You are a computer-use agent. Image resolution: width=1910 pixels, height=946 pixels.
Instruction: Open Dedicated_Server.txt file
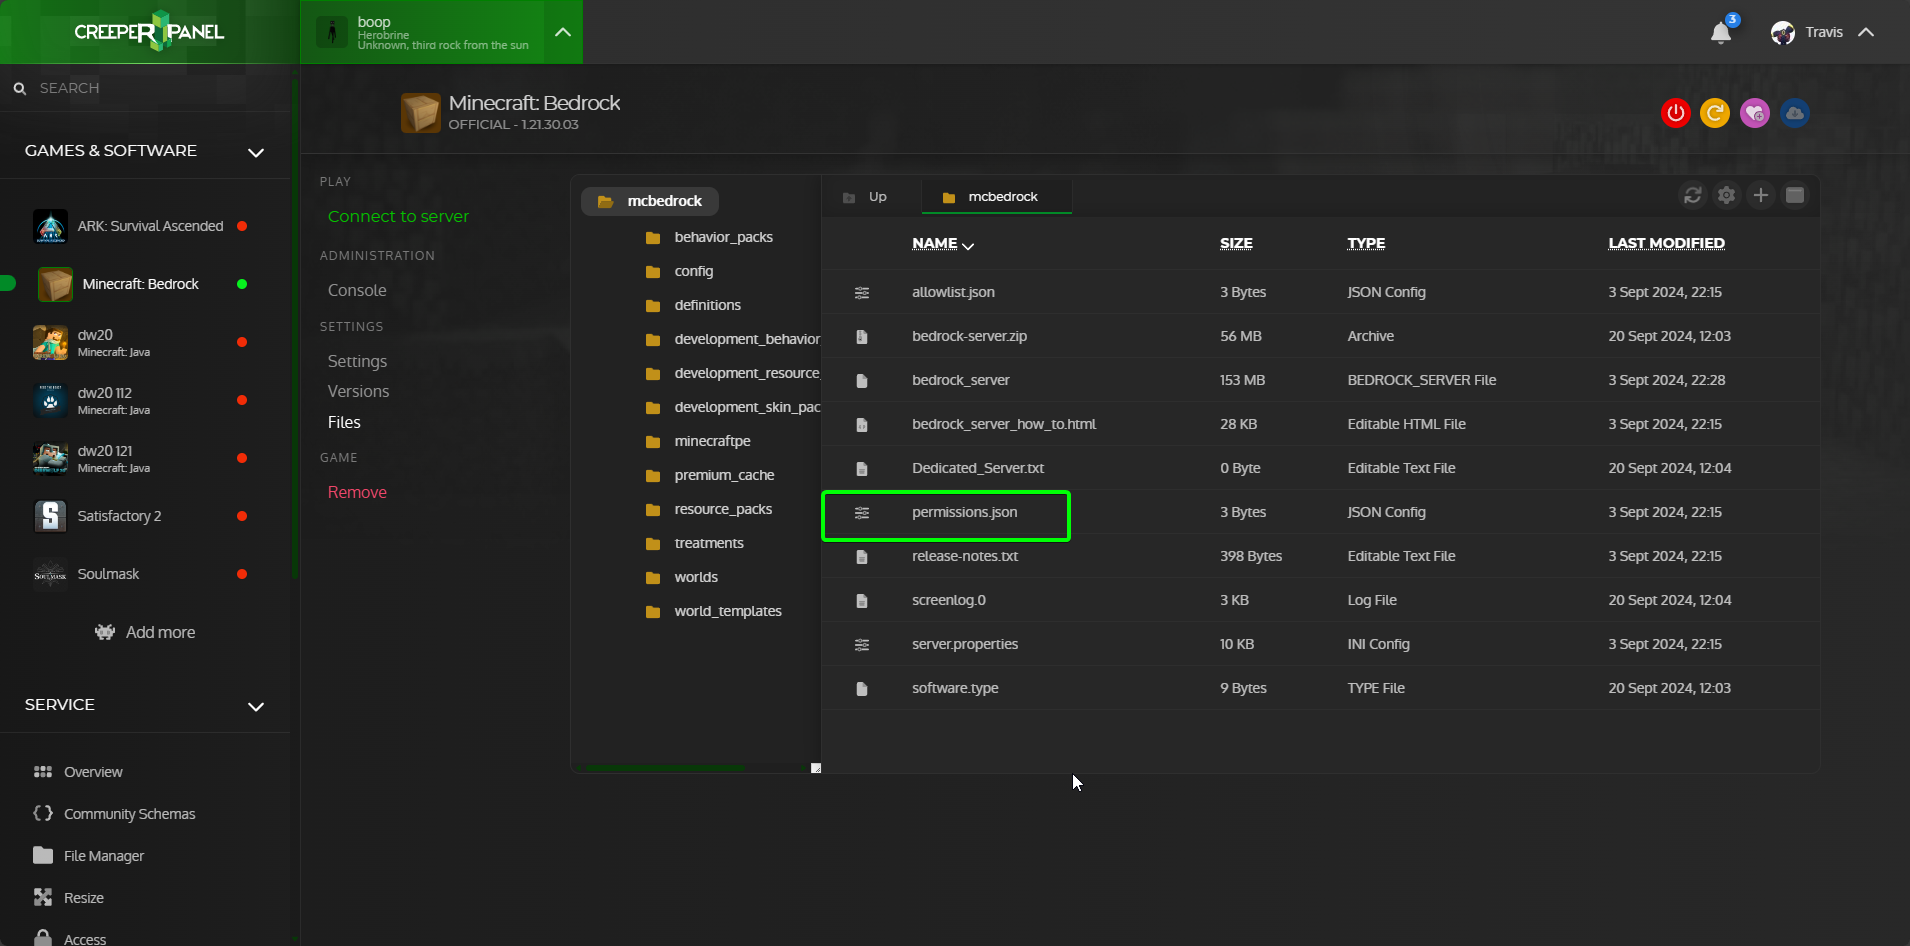(x=978, y=468)
